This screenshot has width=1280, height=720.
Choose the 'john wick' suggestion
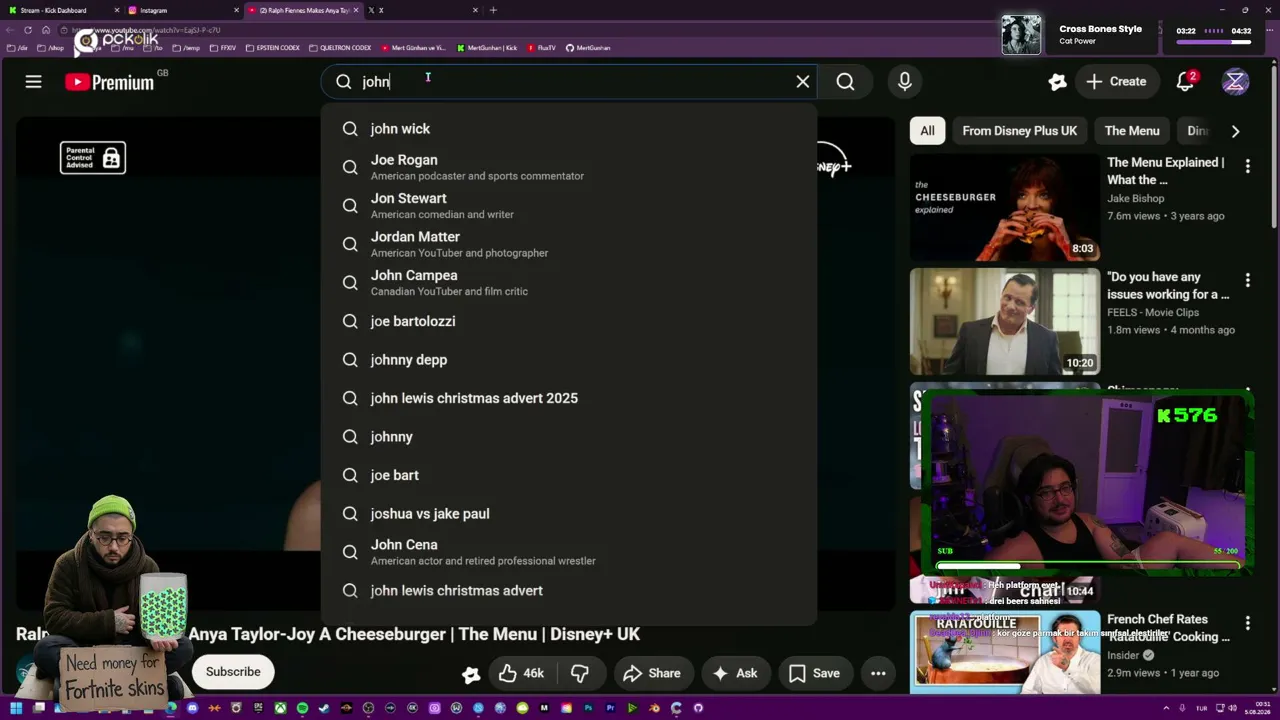point(568,129)
